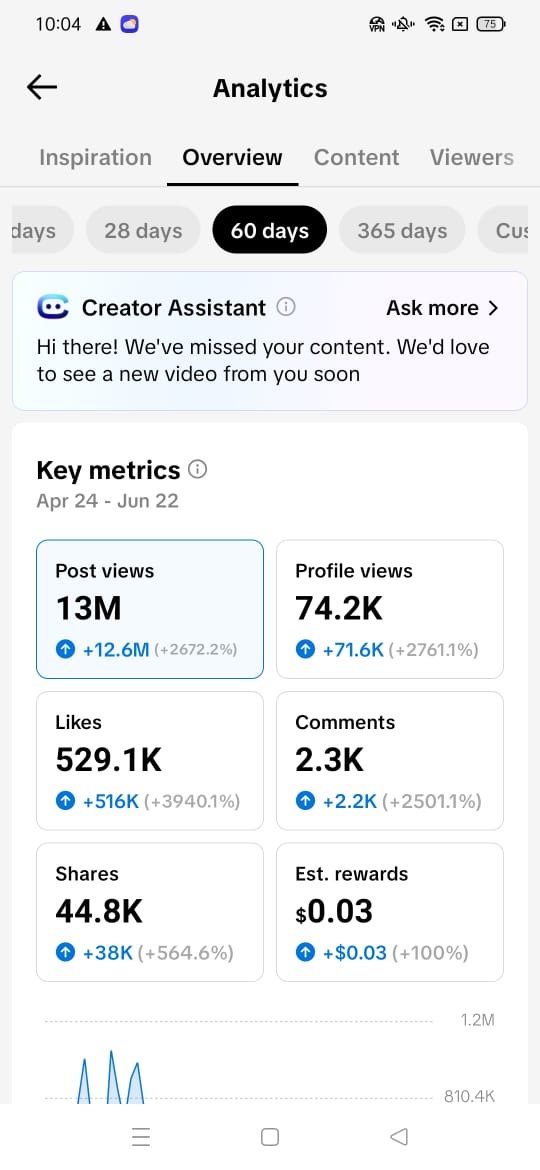
Task: Tap the views chart peak
Action: pos(111,1054)
